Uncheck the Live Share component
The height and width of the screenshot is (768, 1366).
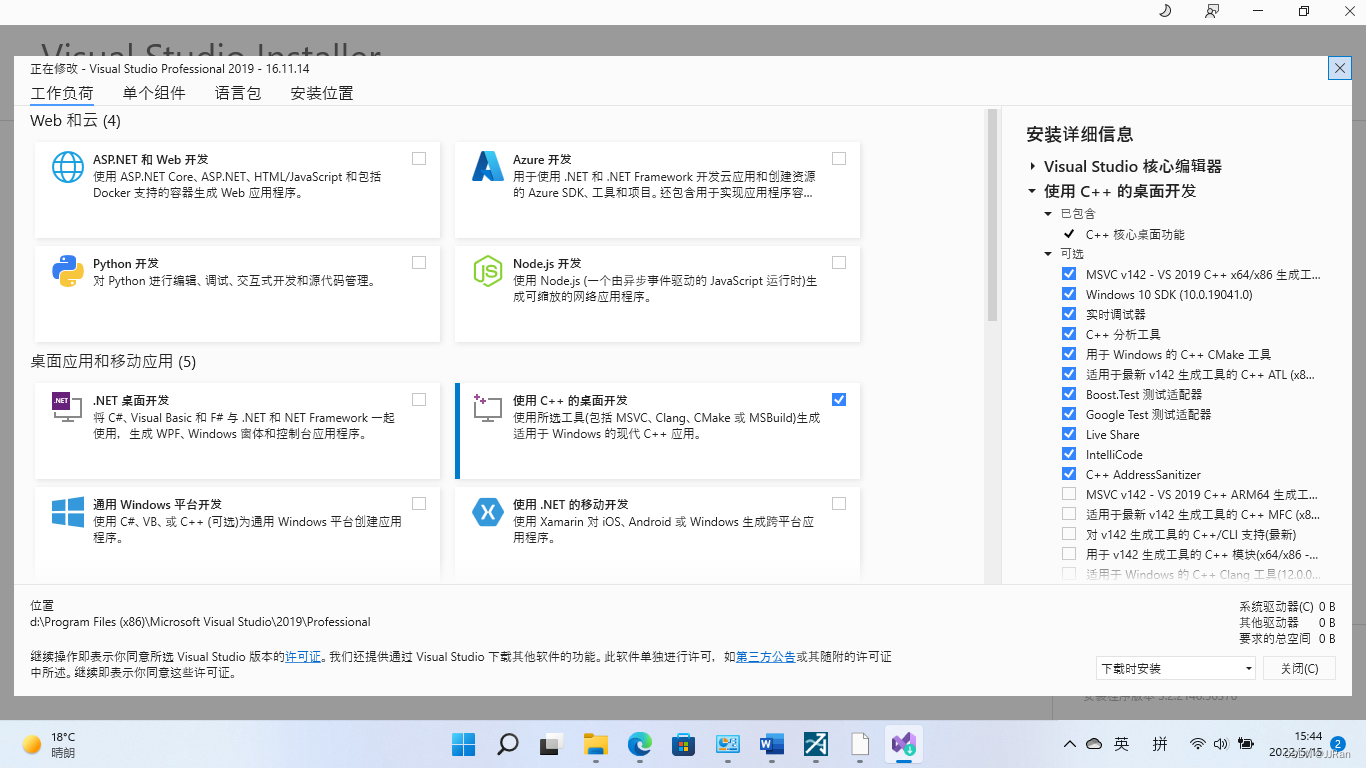[1069, 434]
